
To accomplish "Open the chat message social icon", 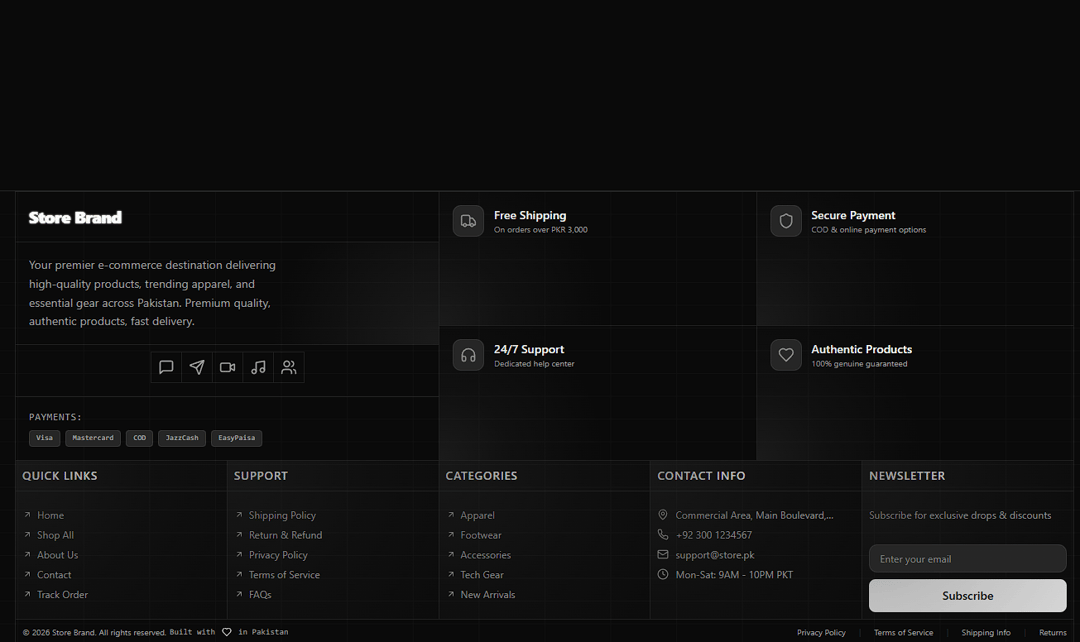I will tap(166, 367).
